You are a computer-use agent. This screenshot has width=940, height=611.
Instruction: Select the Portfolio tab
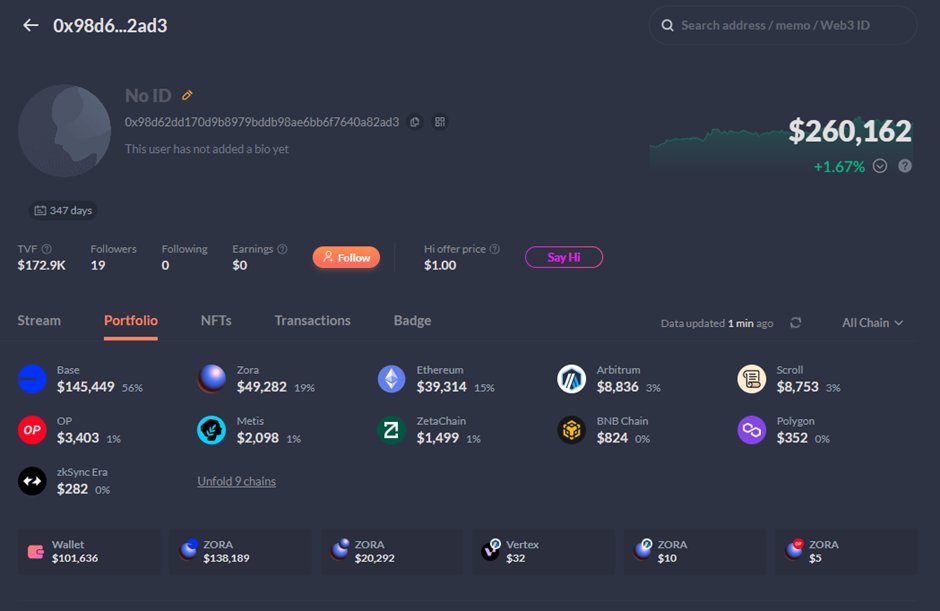pos(131,320)
